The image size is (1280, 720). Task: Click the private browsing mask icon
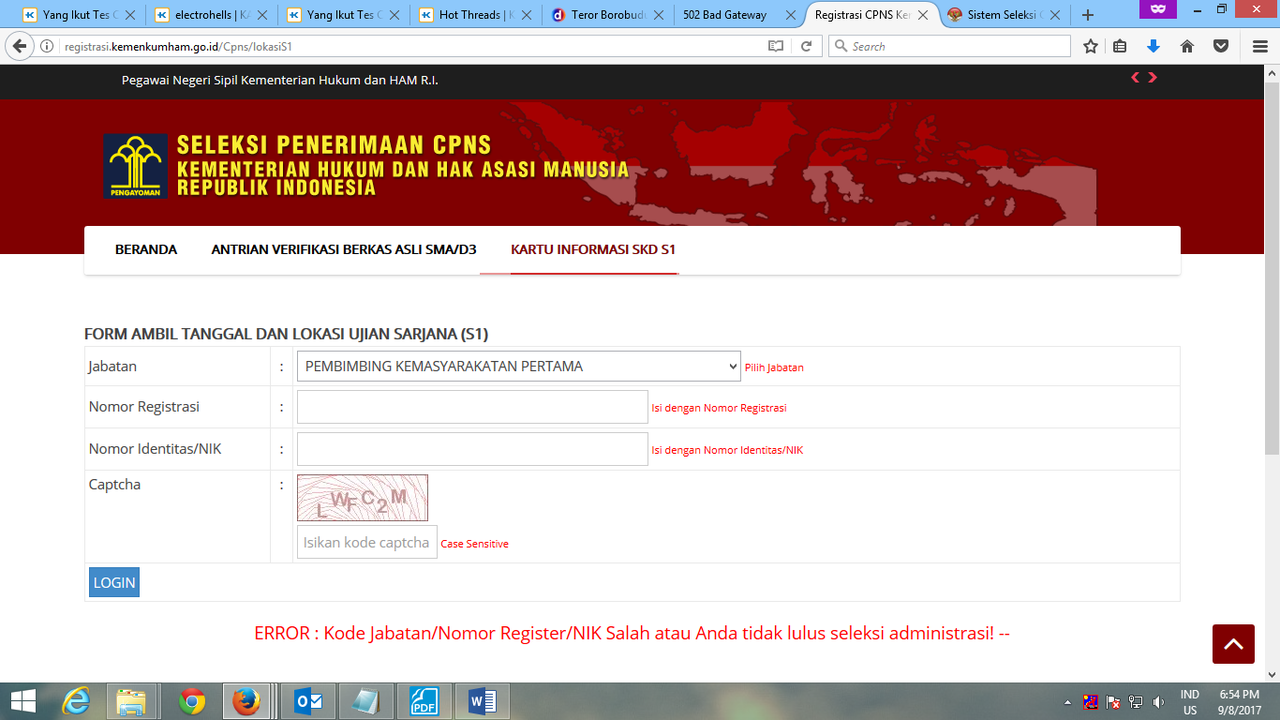pyautogui.click(x=1158, y=9)
